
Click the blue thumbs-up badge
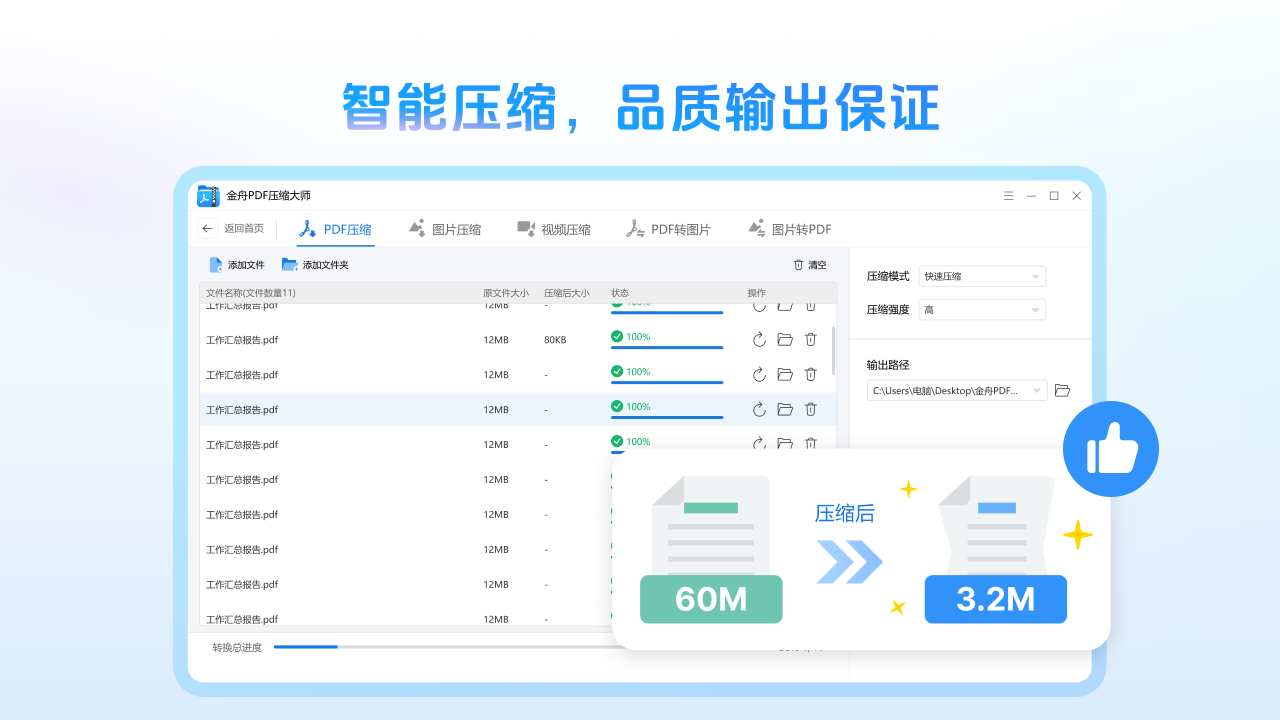tap(1110, 448)
